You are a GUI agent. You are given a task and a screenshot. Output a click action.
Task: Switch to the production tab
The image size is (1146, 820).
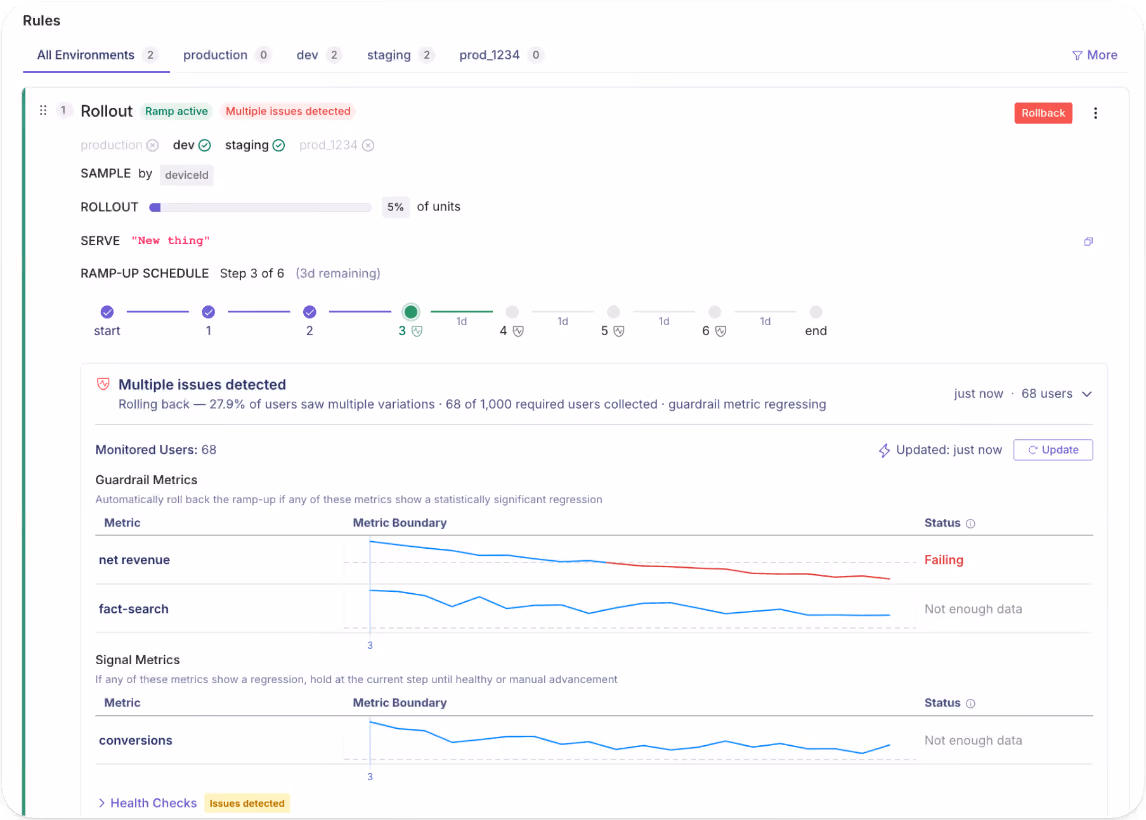[x=227, y=55]
